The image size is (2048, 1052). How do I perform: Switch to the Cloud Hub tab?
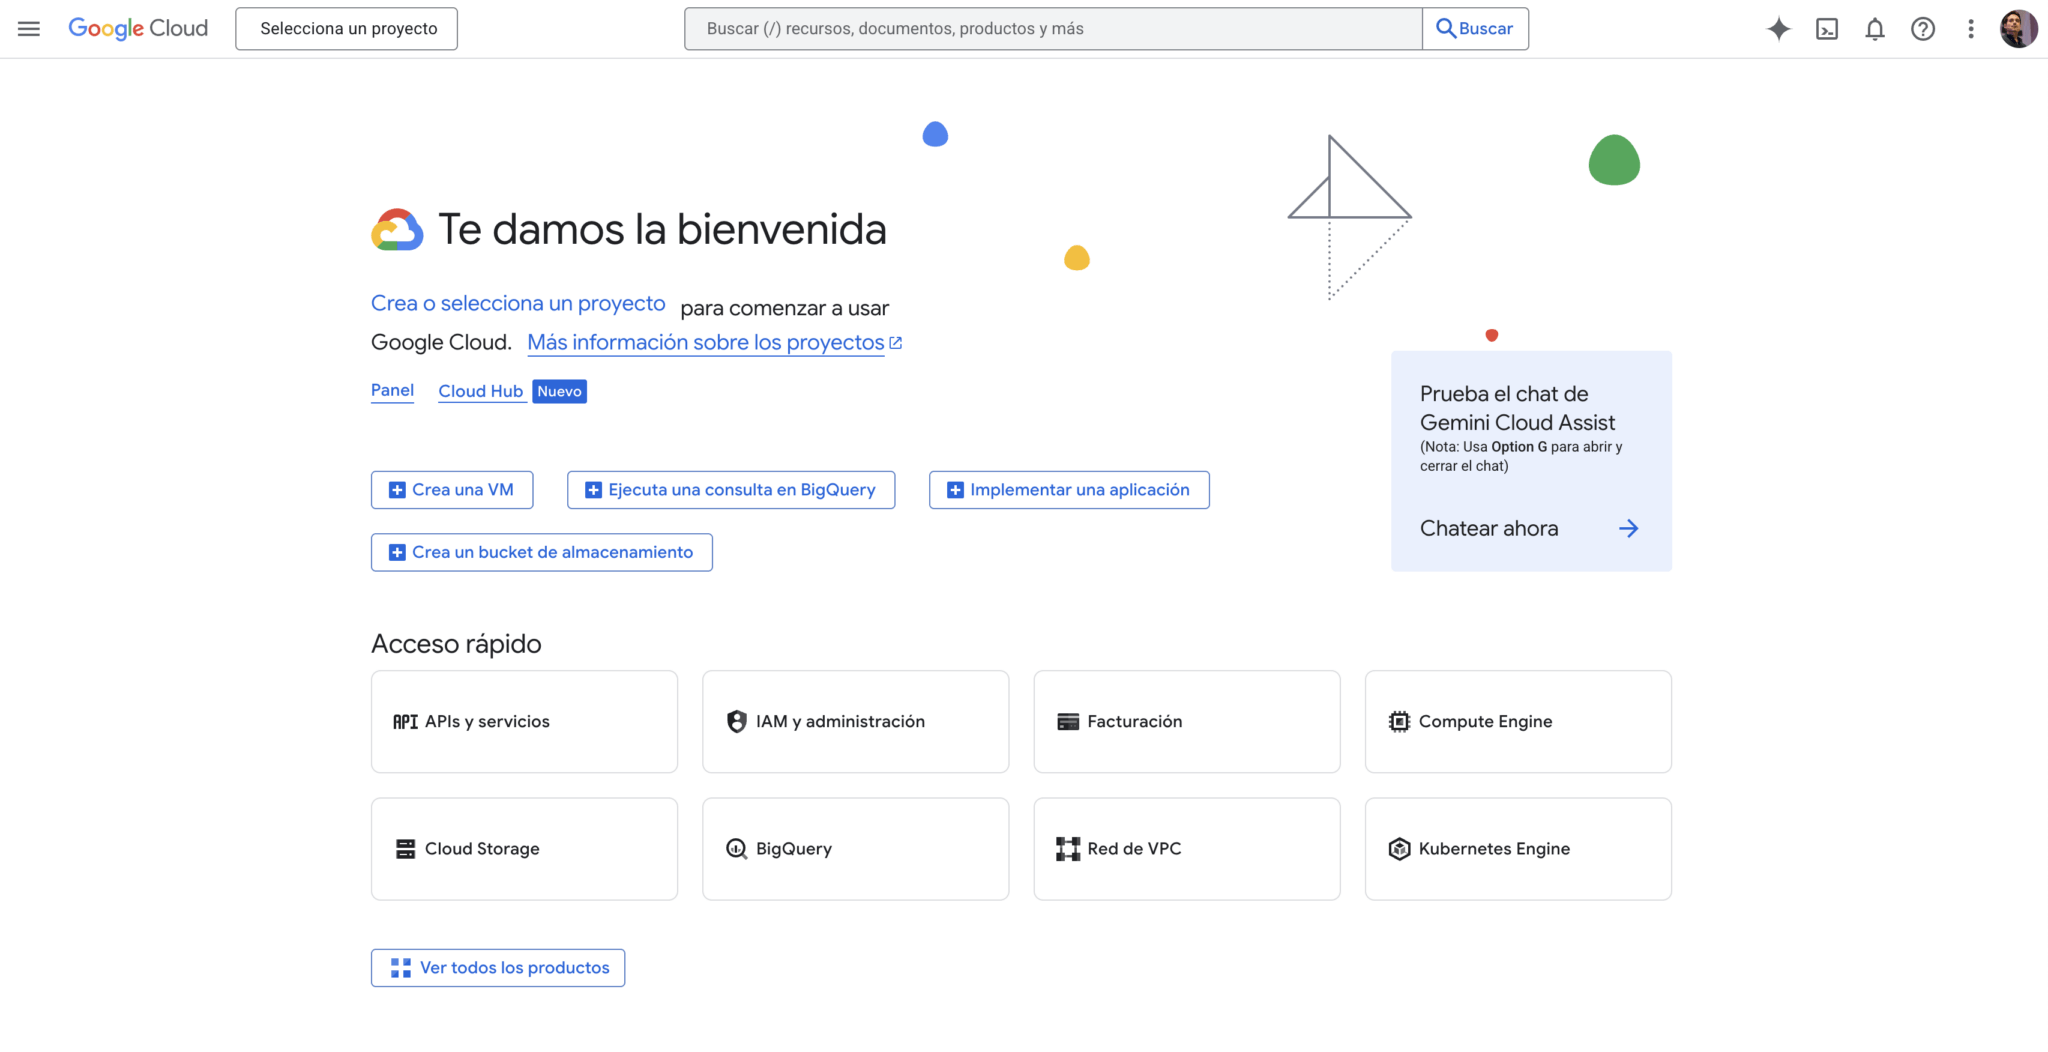tap(481, 391)
